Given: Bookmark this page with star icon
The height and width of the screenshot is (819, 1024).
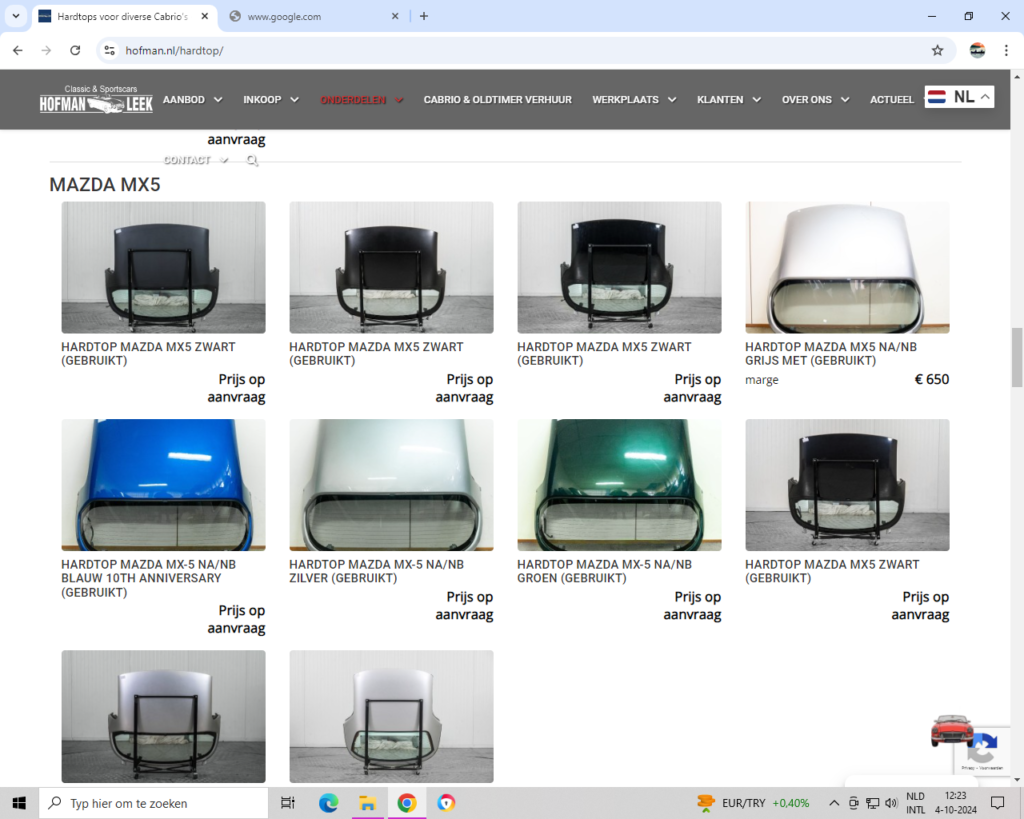Looking at the screenshot, I should click(937, 50).
